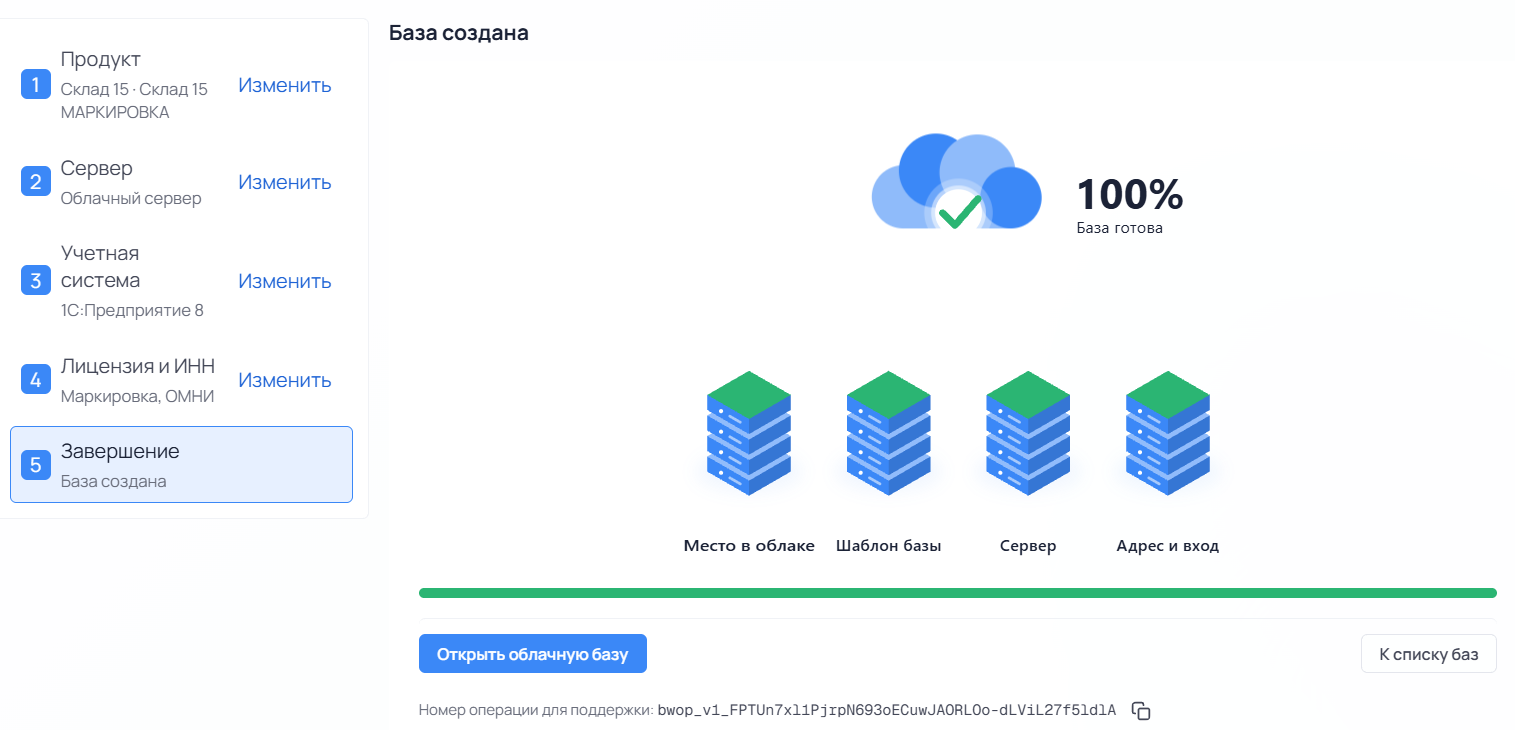This screenshot has width=1515, height=730.
Task: Click the operation ID starting with bwop_v1
Action: point(887,711)
